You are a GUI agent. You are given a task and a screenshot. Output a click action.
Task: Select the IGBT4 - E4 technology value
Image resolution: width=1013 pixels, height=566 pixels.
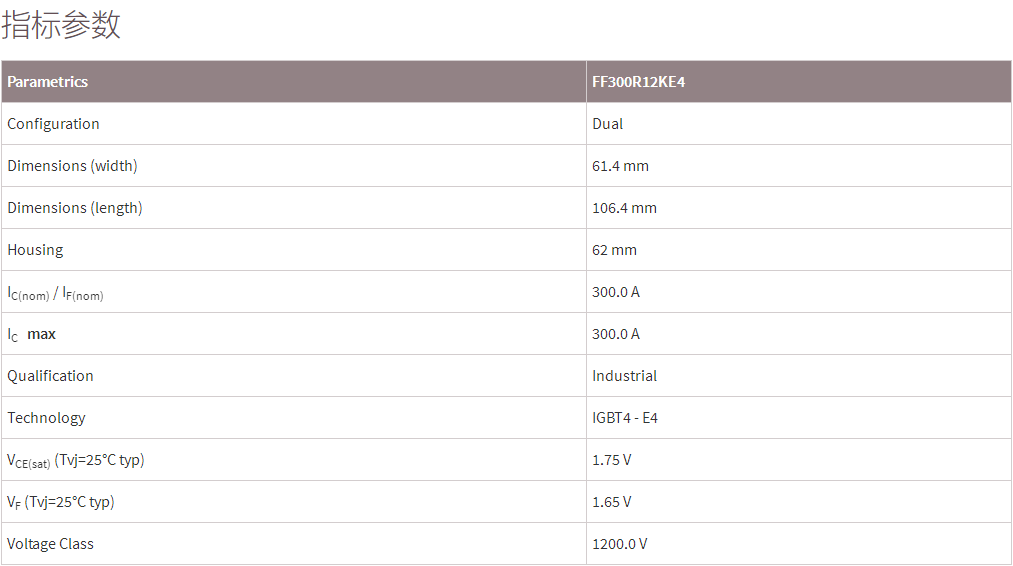point(625,418)
